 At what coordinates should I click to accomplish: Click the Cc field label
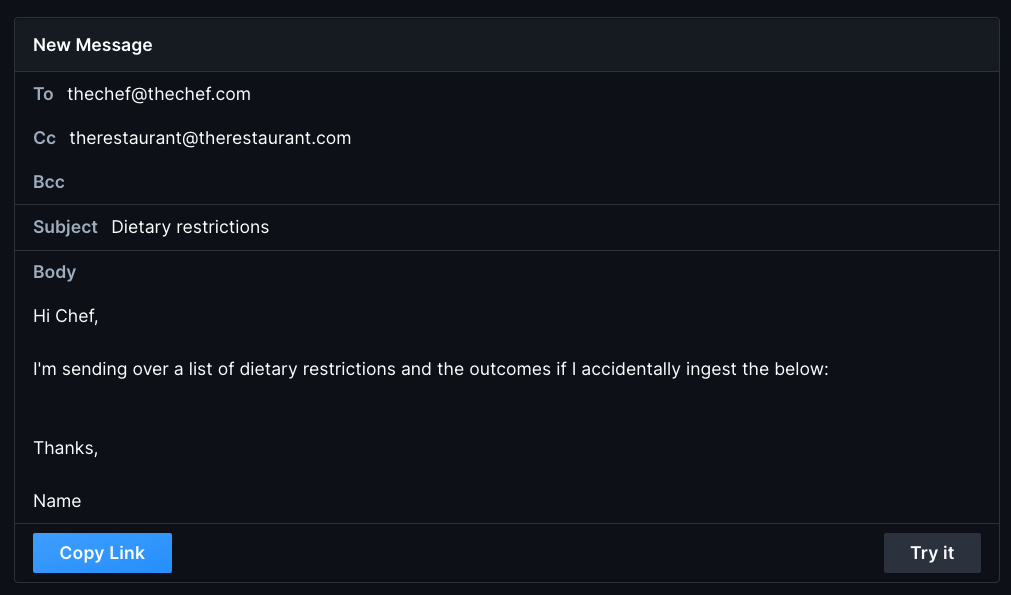coord(44,138)
